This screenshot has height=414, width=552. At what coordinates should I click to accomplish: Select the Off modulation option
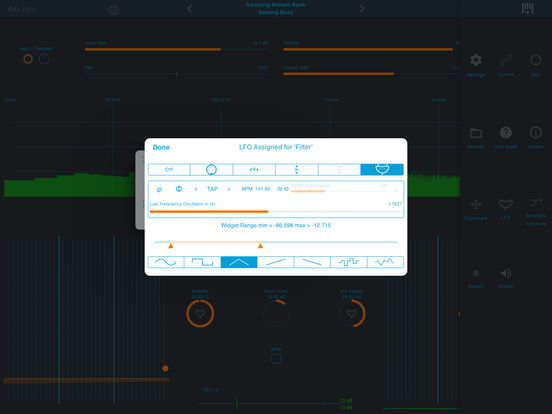(x=169, y=169)
